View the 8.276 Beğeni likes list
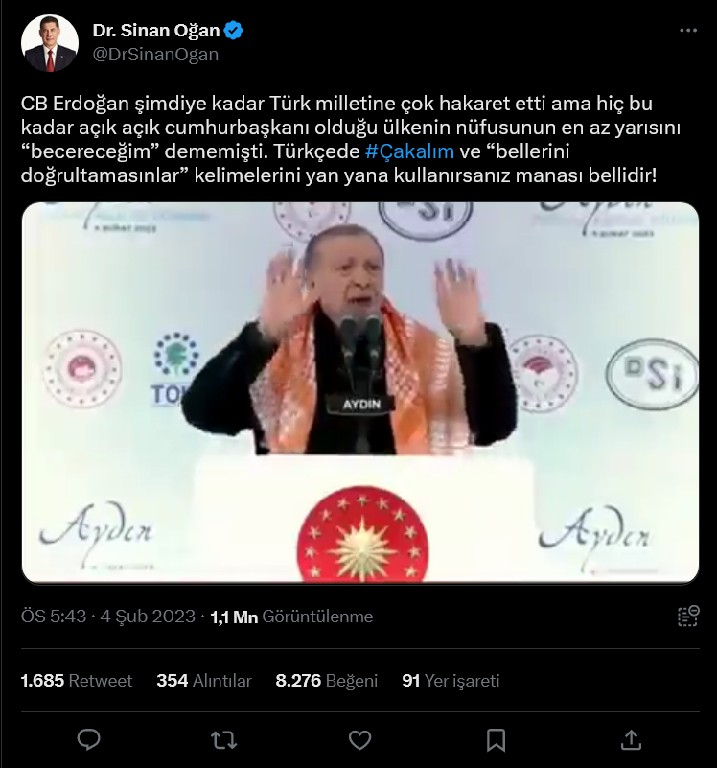This screenshot has height=768, width=717. [327, 681]
